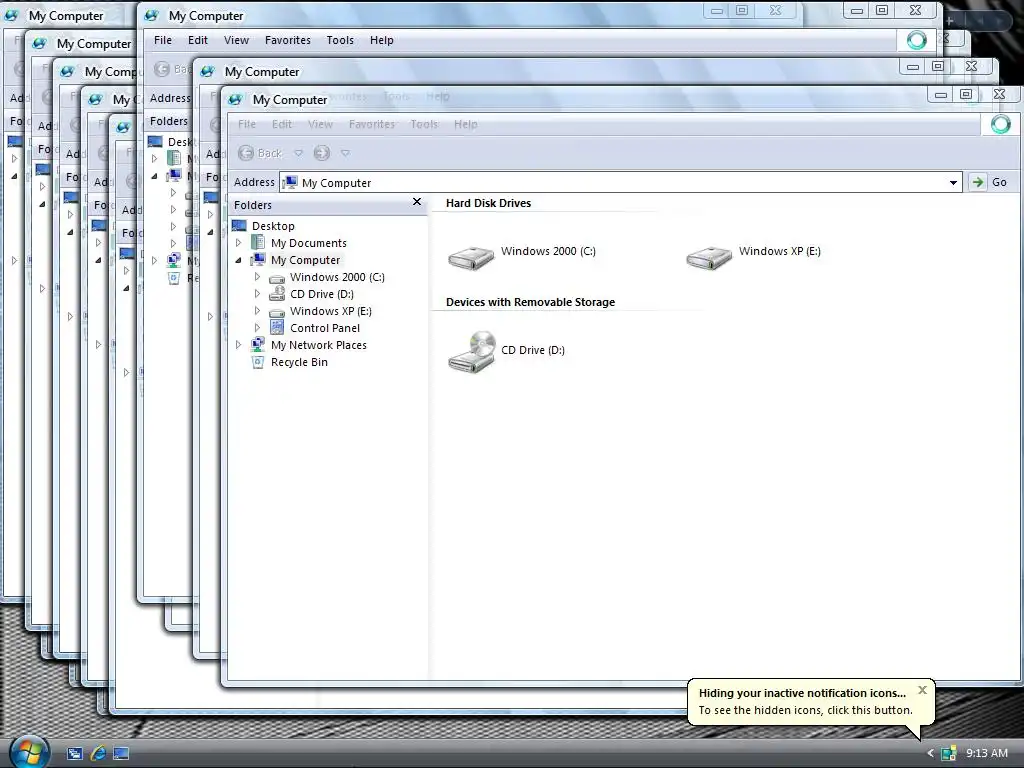The width and height of the screenshot is (1024, 768).
Task: Click the 9:13 AM clock
Action: click(x=987, y=753)
